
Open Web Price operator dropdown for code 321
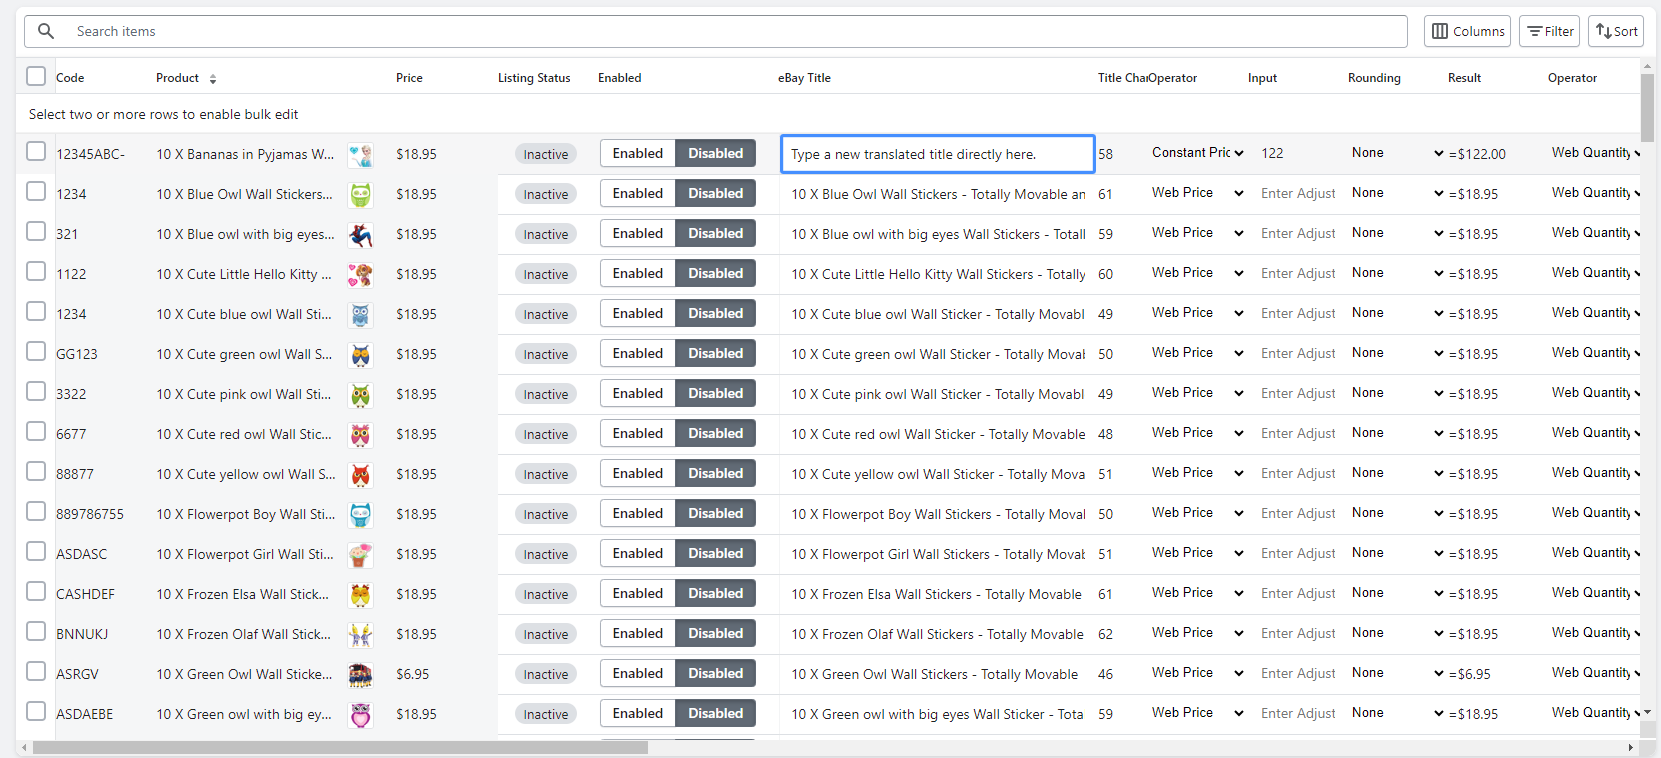pos(1197,232)
